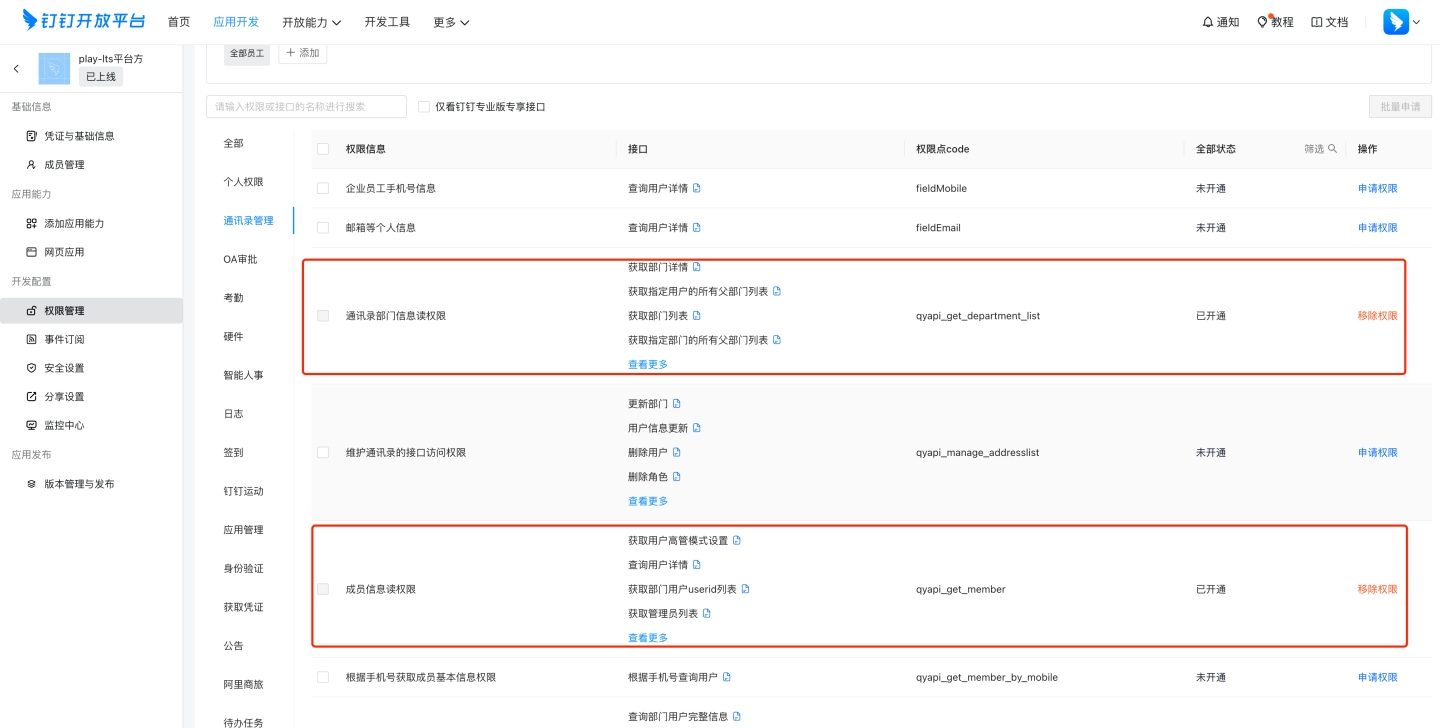切换到OA审批分类

click(243, 258)
